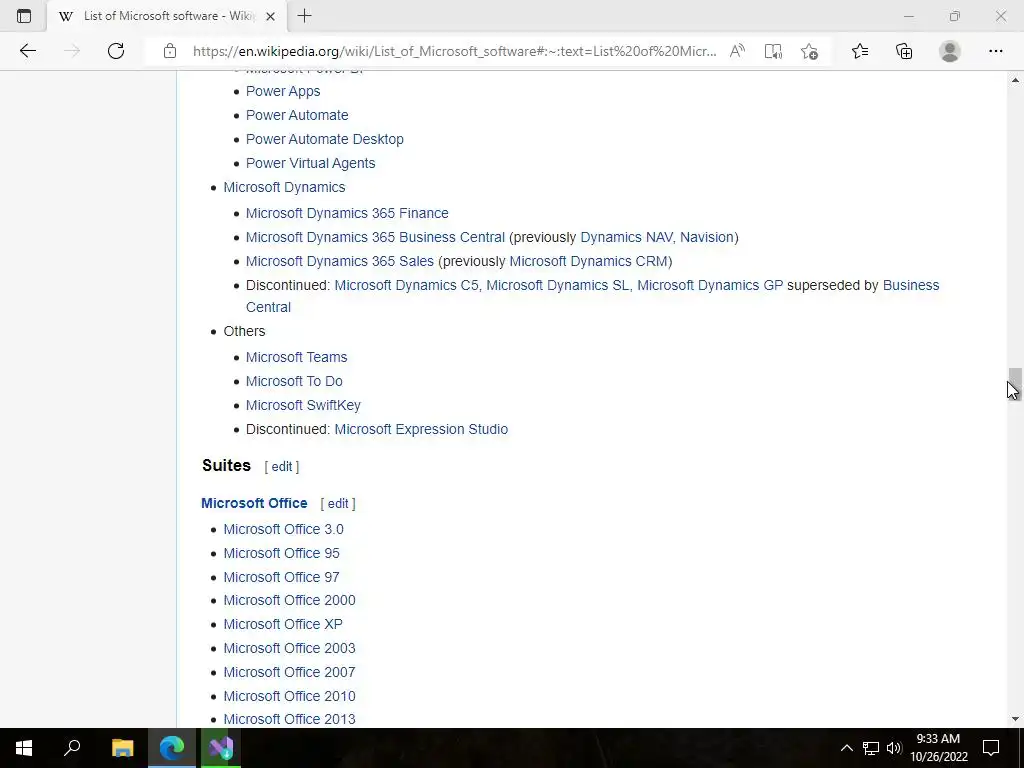Open the Power Virtual Agents link

click(310, 163)
